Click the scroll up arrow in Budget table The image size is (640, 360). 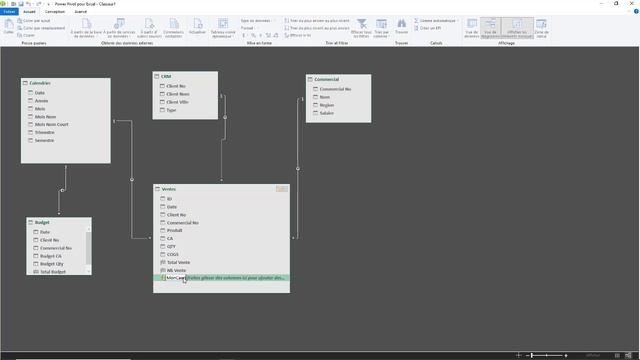[x=88, y=229]
